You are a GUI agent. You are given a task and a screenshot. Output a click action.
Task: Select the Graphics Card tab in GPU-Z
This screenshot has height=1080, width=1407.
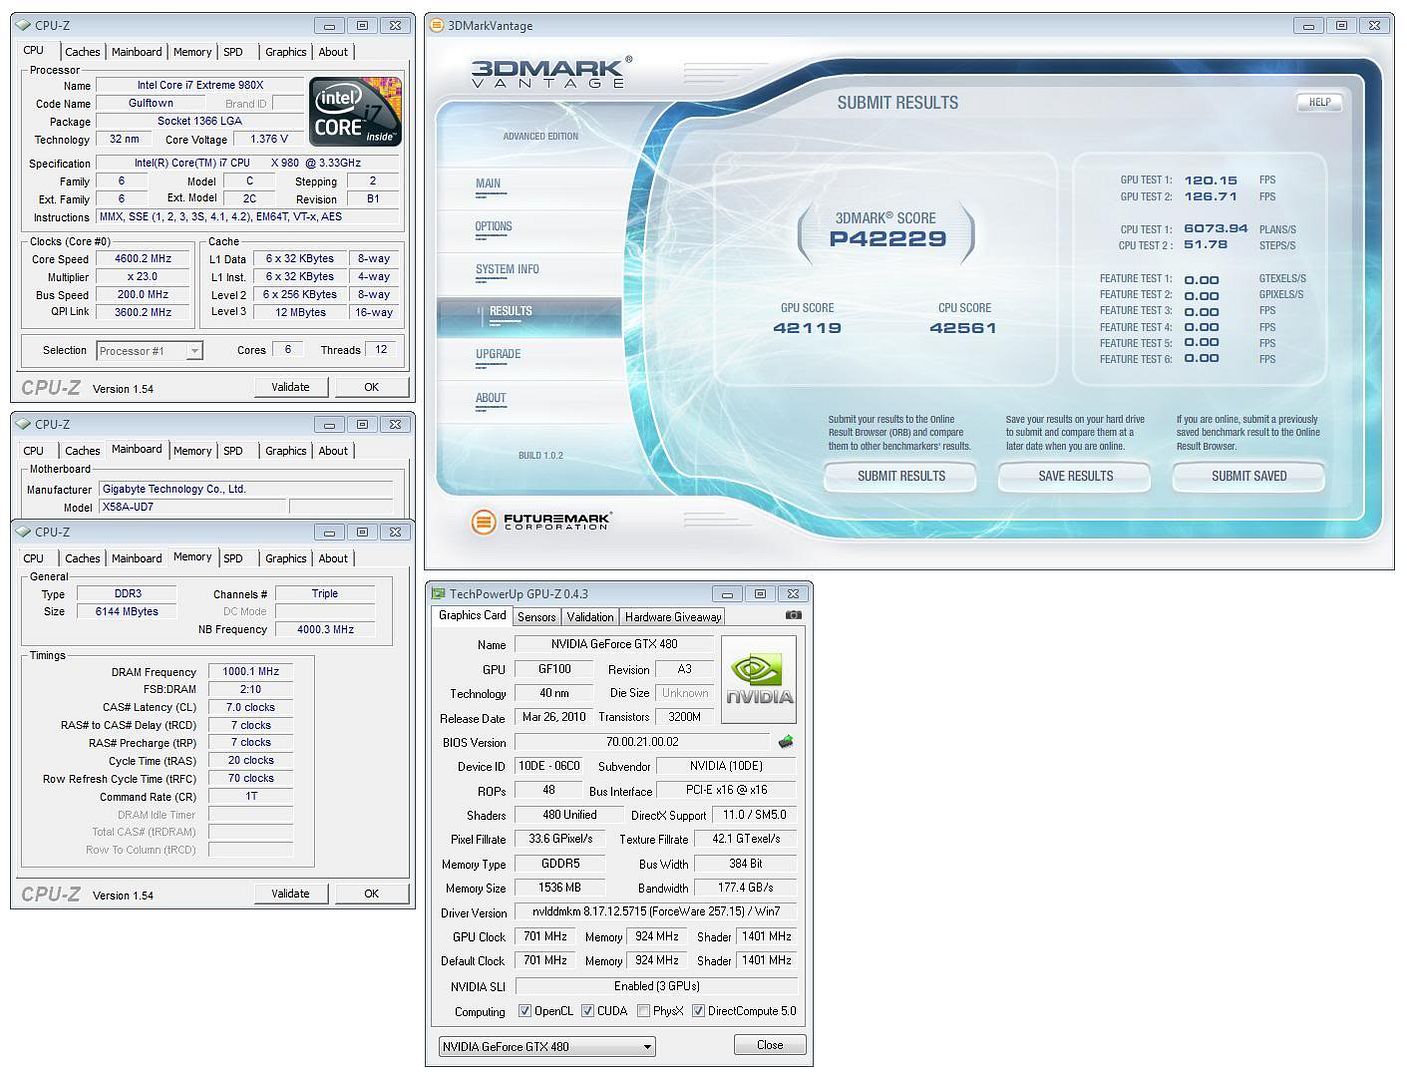click(x=472, y=616)
